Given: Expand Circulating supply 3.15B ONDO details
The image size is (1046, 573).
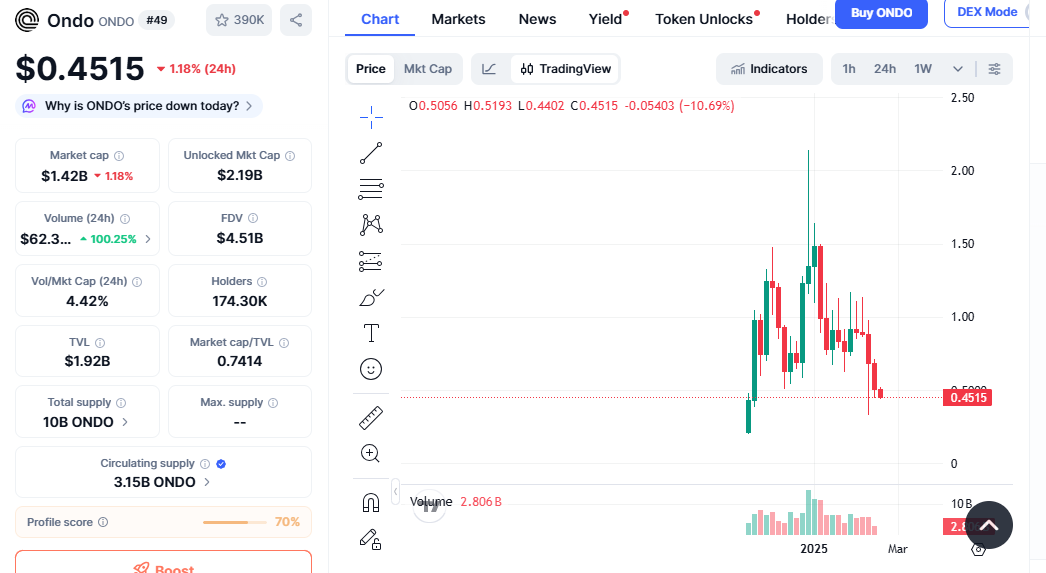Looking at the screenshot, I should click(162, 482).
